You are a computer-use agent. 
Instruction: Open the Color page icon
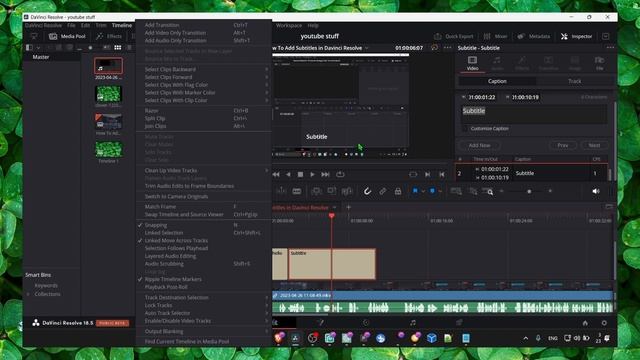[x=366, y=322]
